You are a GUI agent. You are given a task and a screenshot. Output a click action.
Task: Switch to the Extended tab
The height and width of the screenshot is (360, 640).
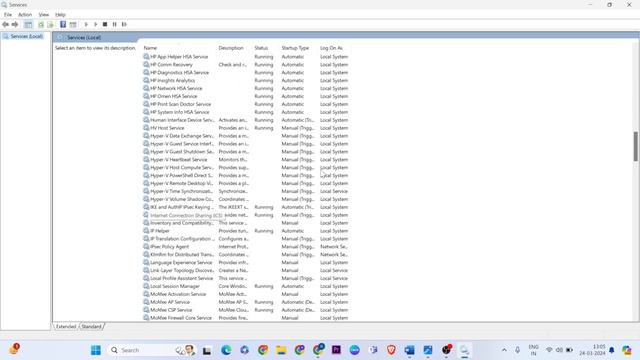(66, 327)
